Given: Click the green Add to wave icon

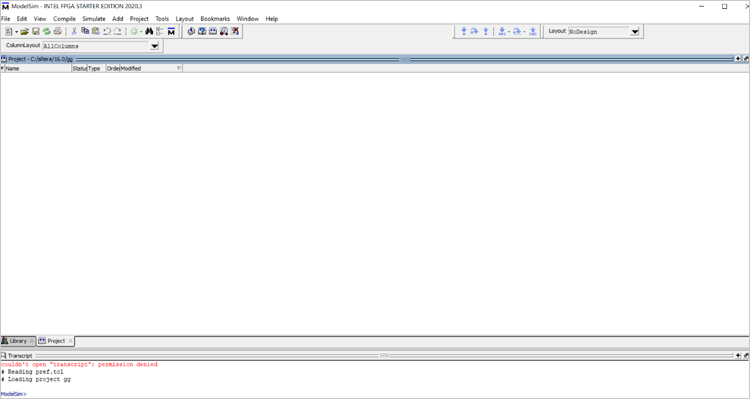Looking at the screenshot, I should pos(134,31).
